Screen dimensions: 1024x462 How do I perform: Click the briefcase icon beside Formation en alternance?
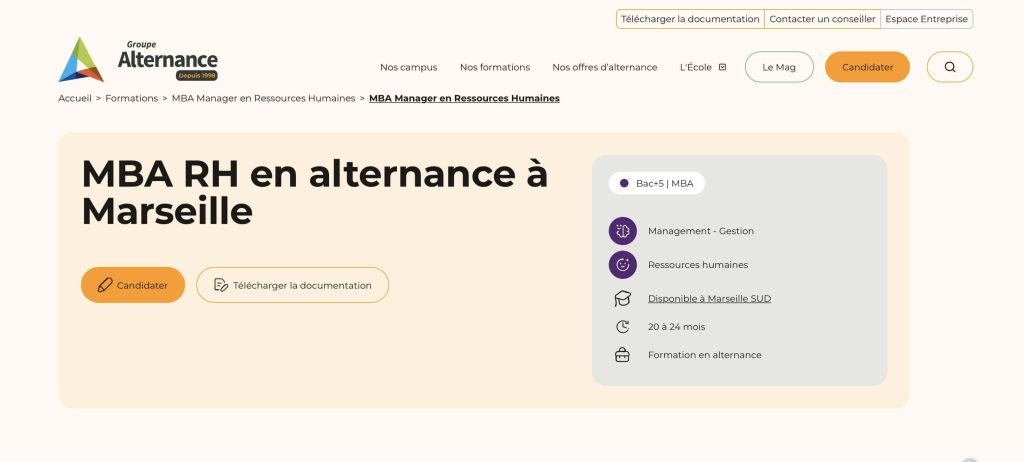point(622,355)
